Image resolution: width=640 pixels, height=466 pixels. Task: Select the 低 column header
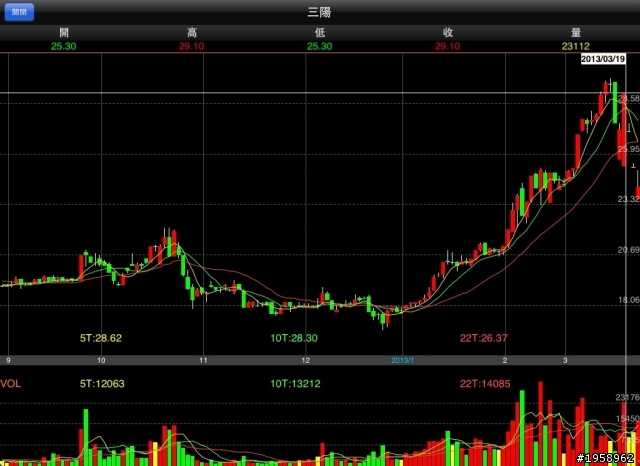click(x=320, y=33)
